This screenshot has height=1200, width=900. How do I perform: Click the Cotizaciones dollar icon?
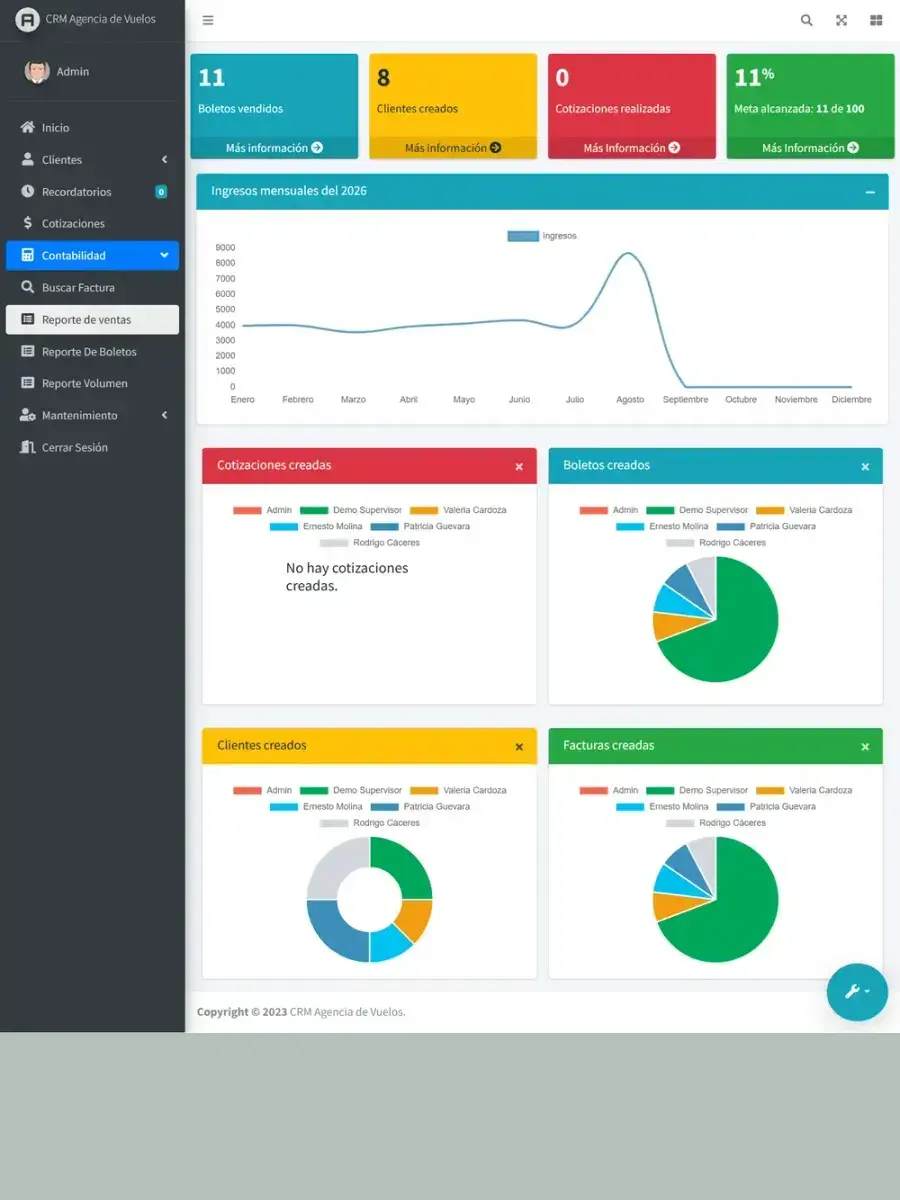(28, 223)
